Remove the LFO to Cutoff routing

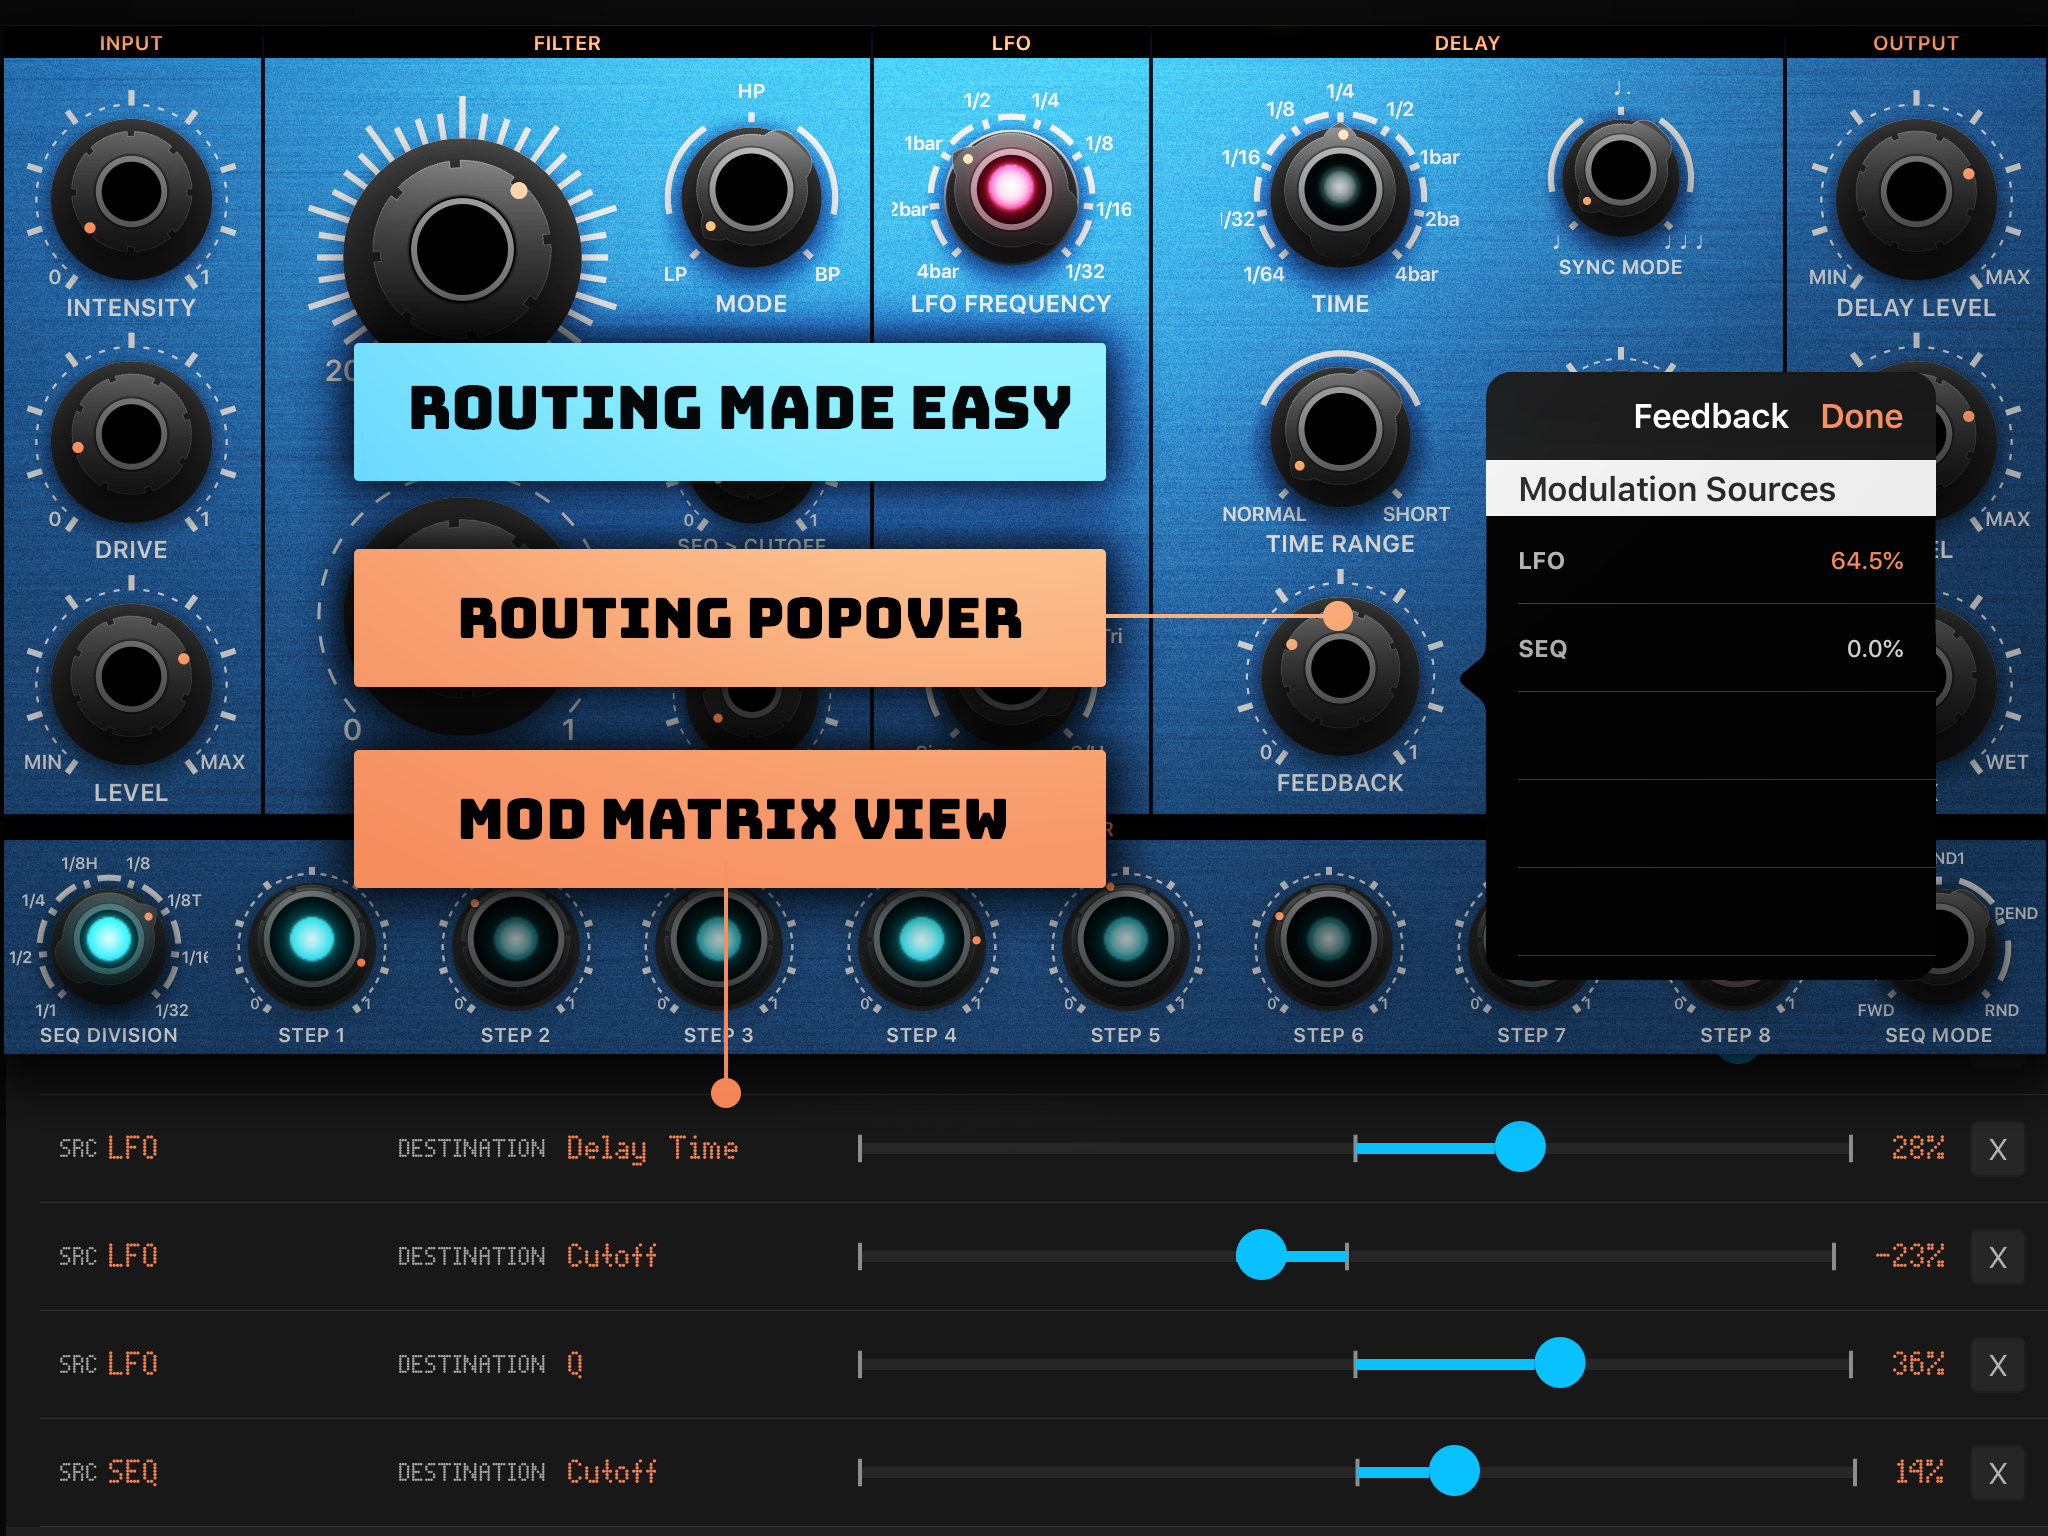pos(1997,1257)
